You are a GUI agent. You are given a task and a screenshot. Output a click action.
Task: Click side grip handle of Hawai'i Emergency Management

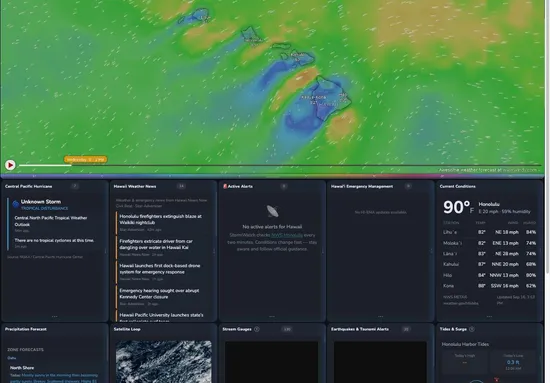click(432, 251)
